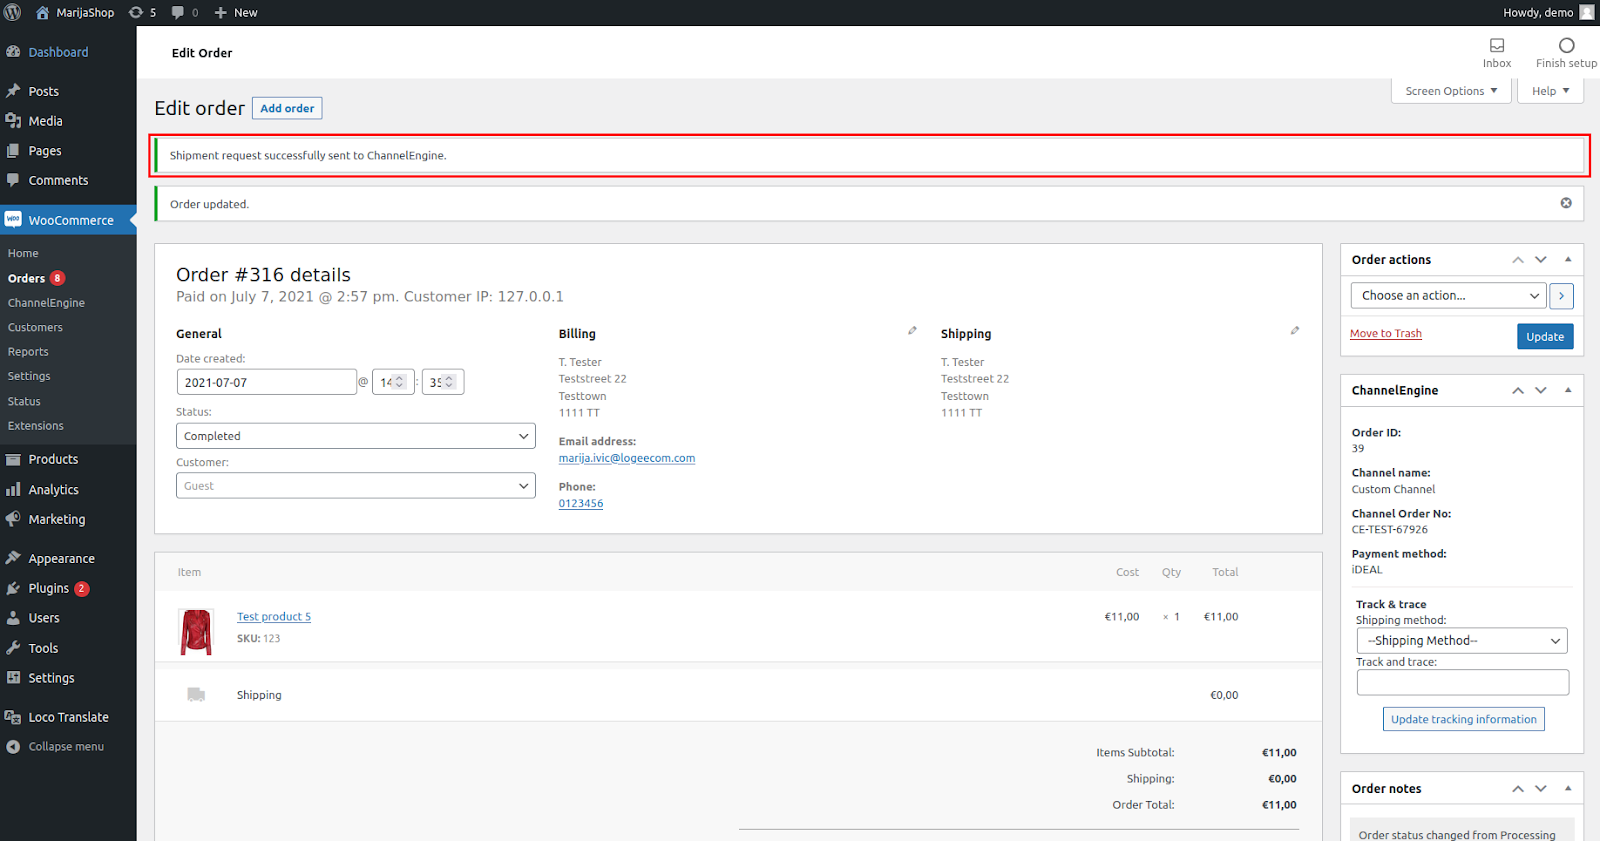This screenshot has width=1600, height=841.
Task: Expand Screen Options
Action: (1450, 91)
